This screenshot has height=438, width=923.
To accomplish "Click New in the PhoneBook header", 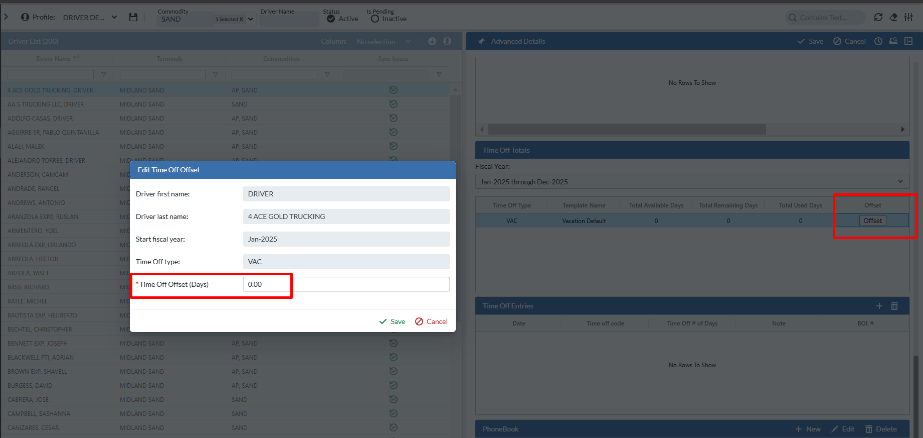I will [x=808, y=429].
